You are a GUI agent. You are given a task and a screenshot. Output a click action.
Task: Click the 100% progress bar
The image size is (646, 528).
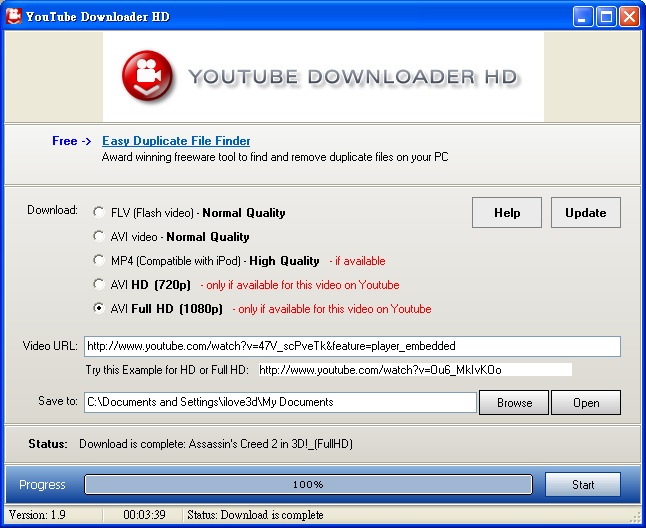308,484
